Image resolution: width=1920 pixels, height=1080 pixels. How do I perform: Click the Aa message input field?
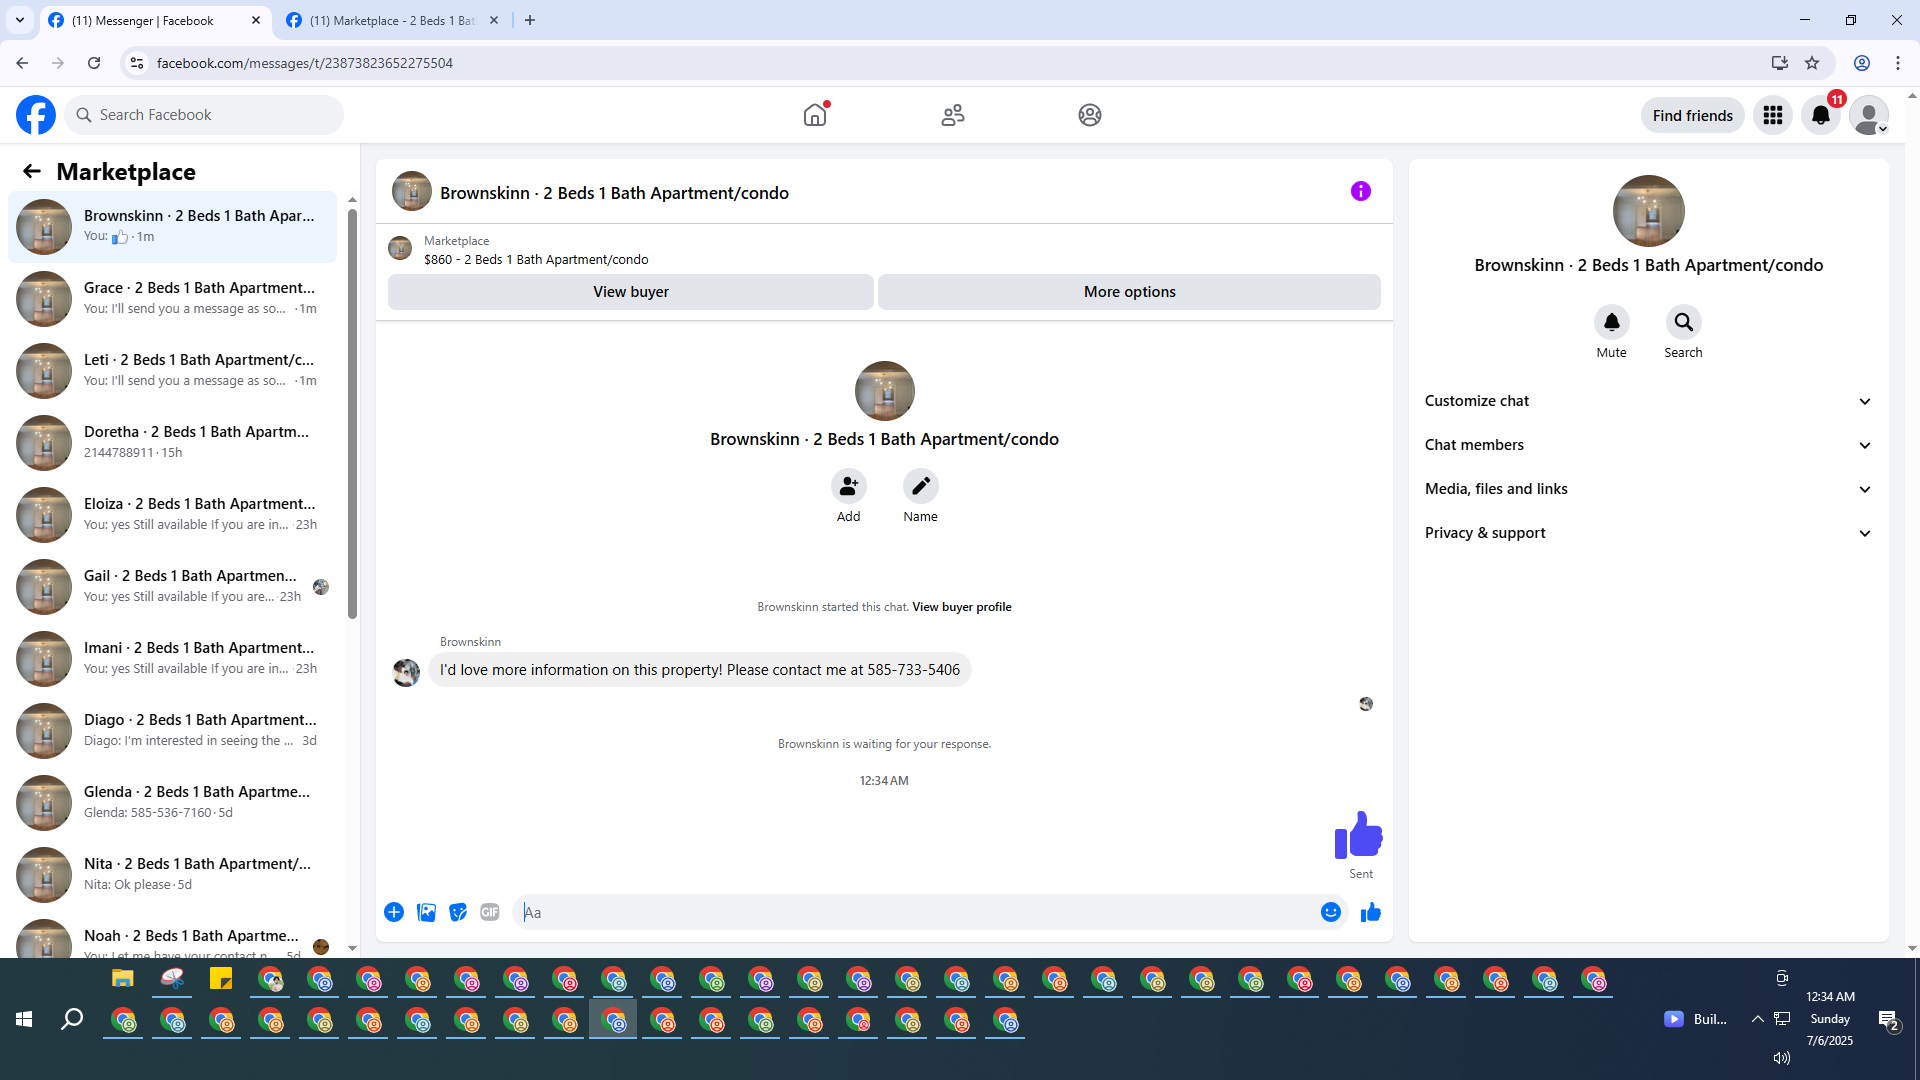pos(915,912)
